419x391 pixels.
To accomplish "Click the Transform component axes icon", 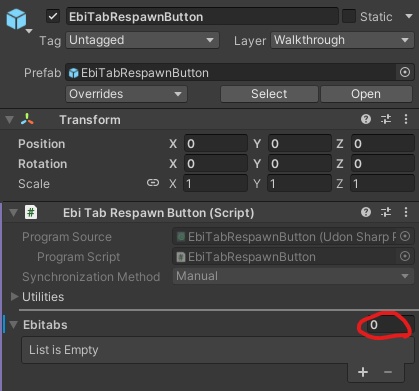I will pos(27,119).
